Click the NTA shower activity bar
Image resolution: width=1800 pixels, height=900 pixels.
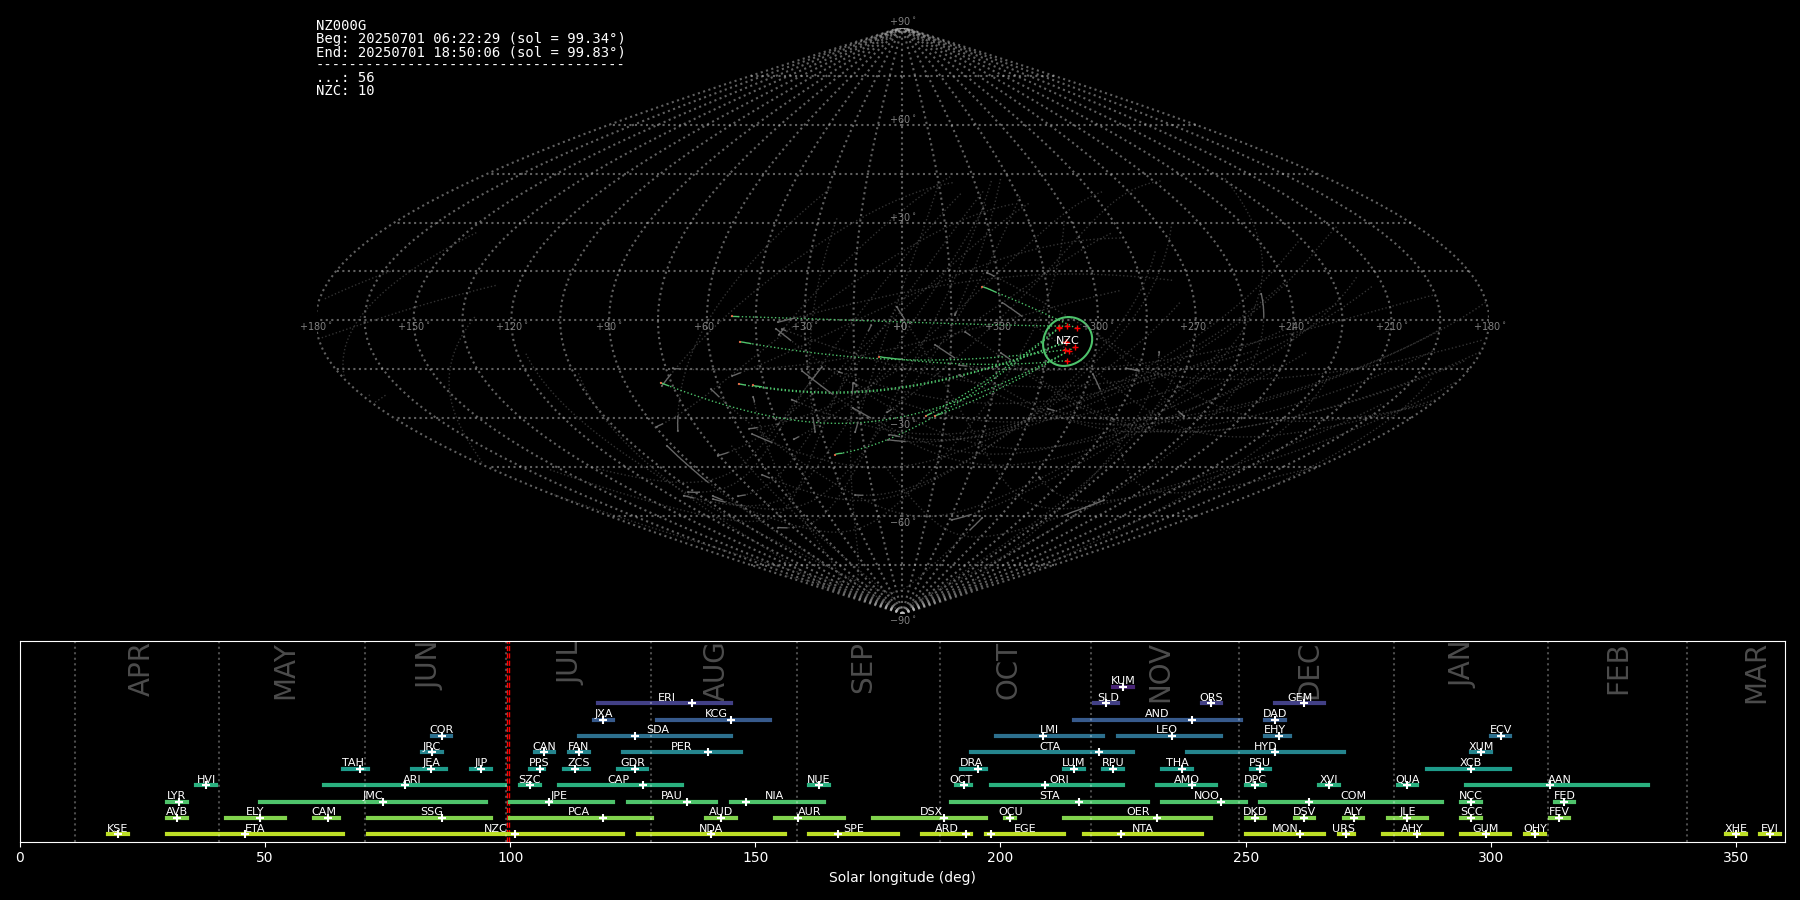[x=1143, y=834]
